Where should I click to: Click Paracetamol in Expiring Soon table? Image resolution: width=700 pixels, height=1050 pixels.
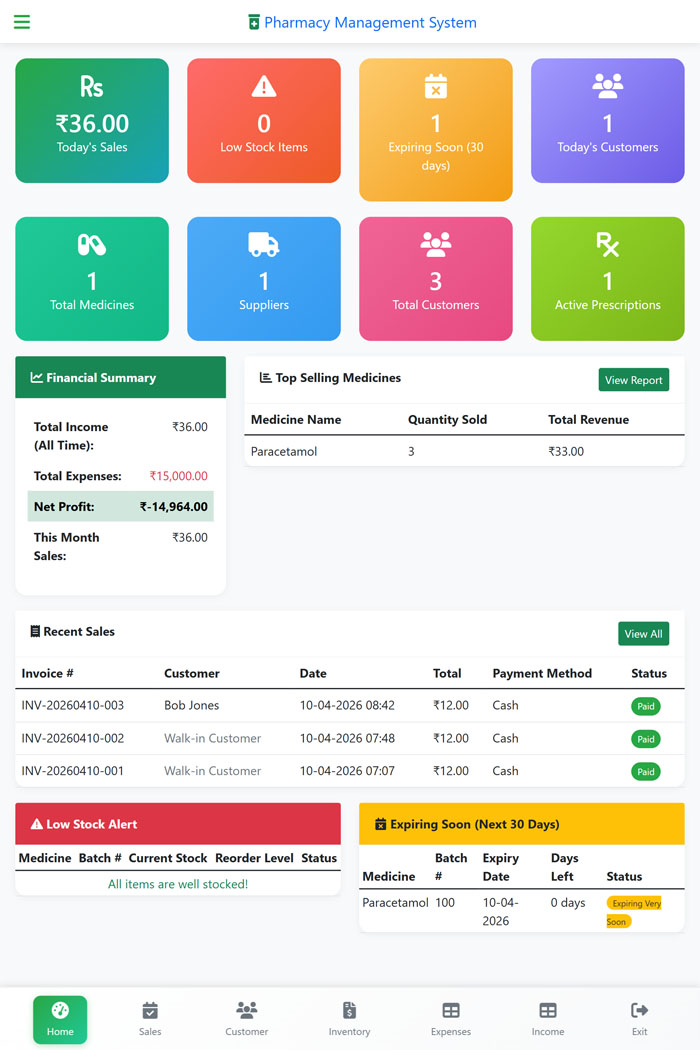(x=395, y=903)
